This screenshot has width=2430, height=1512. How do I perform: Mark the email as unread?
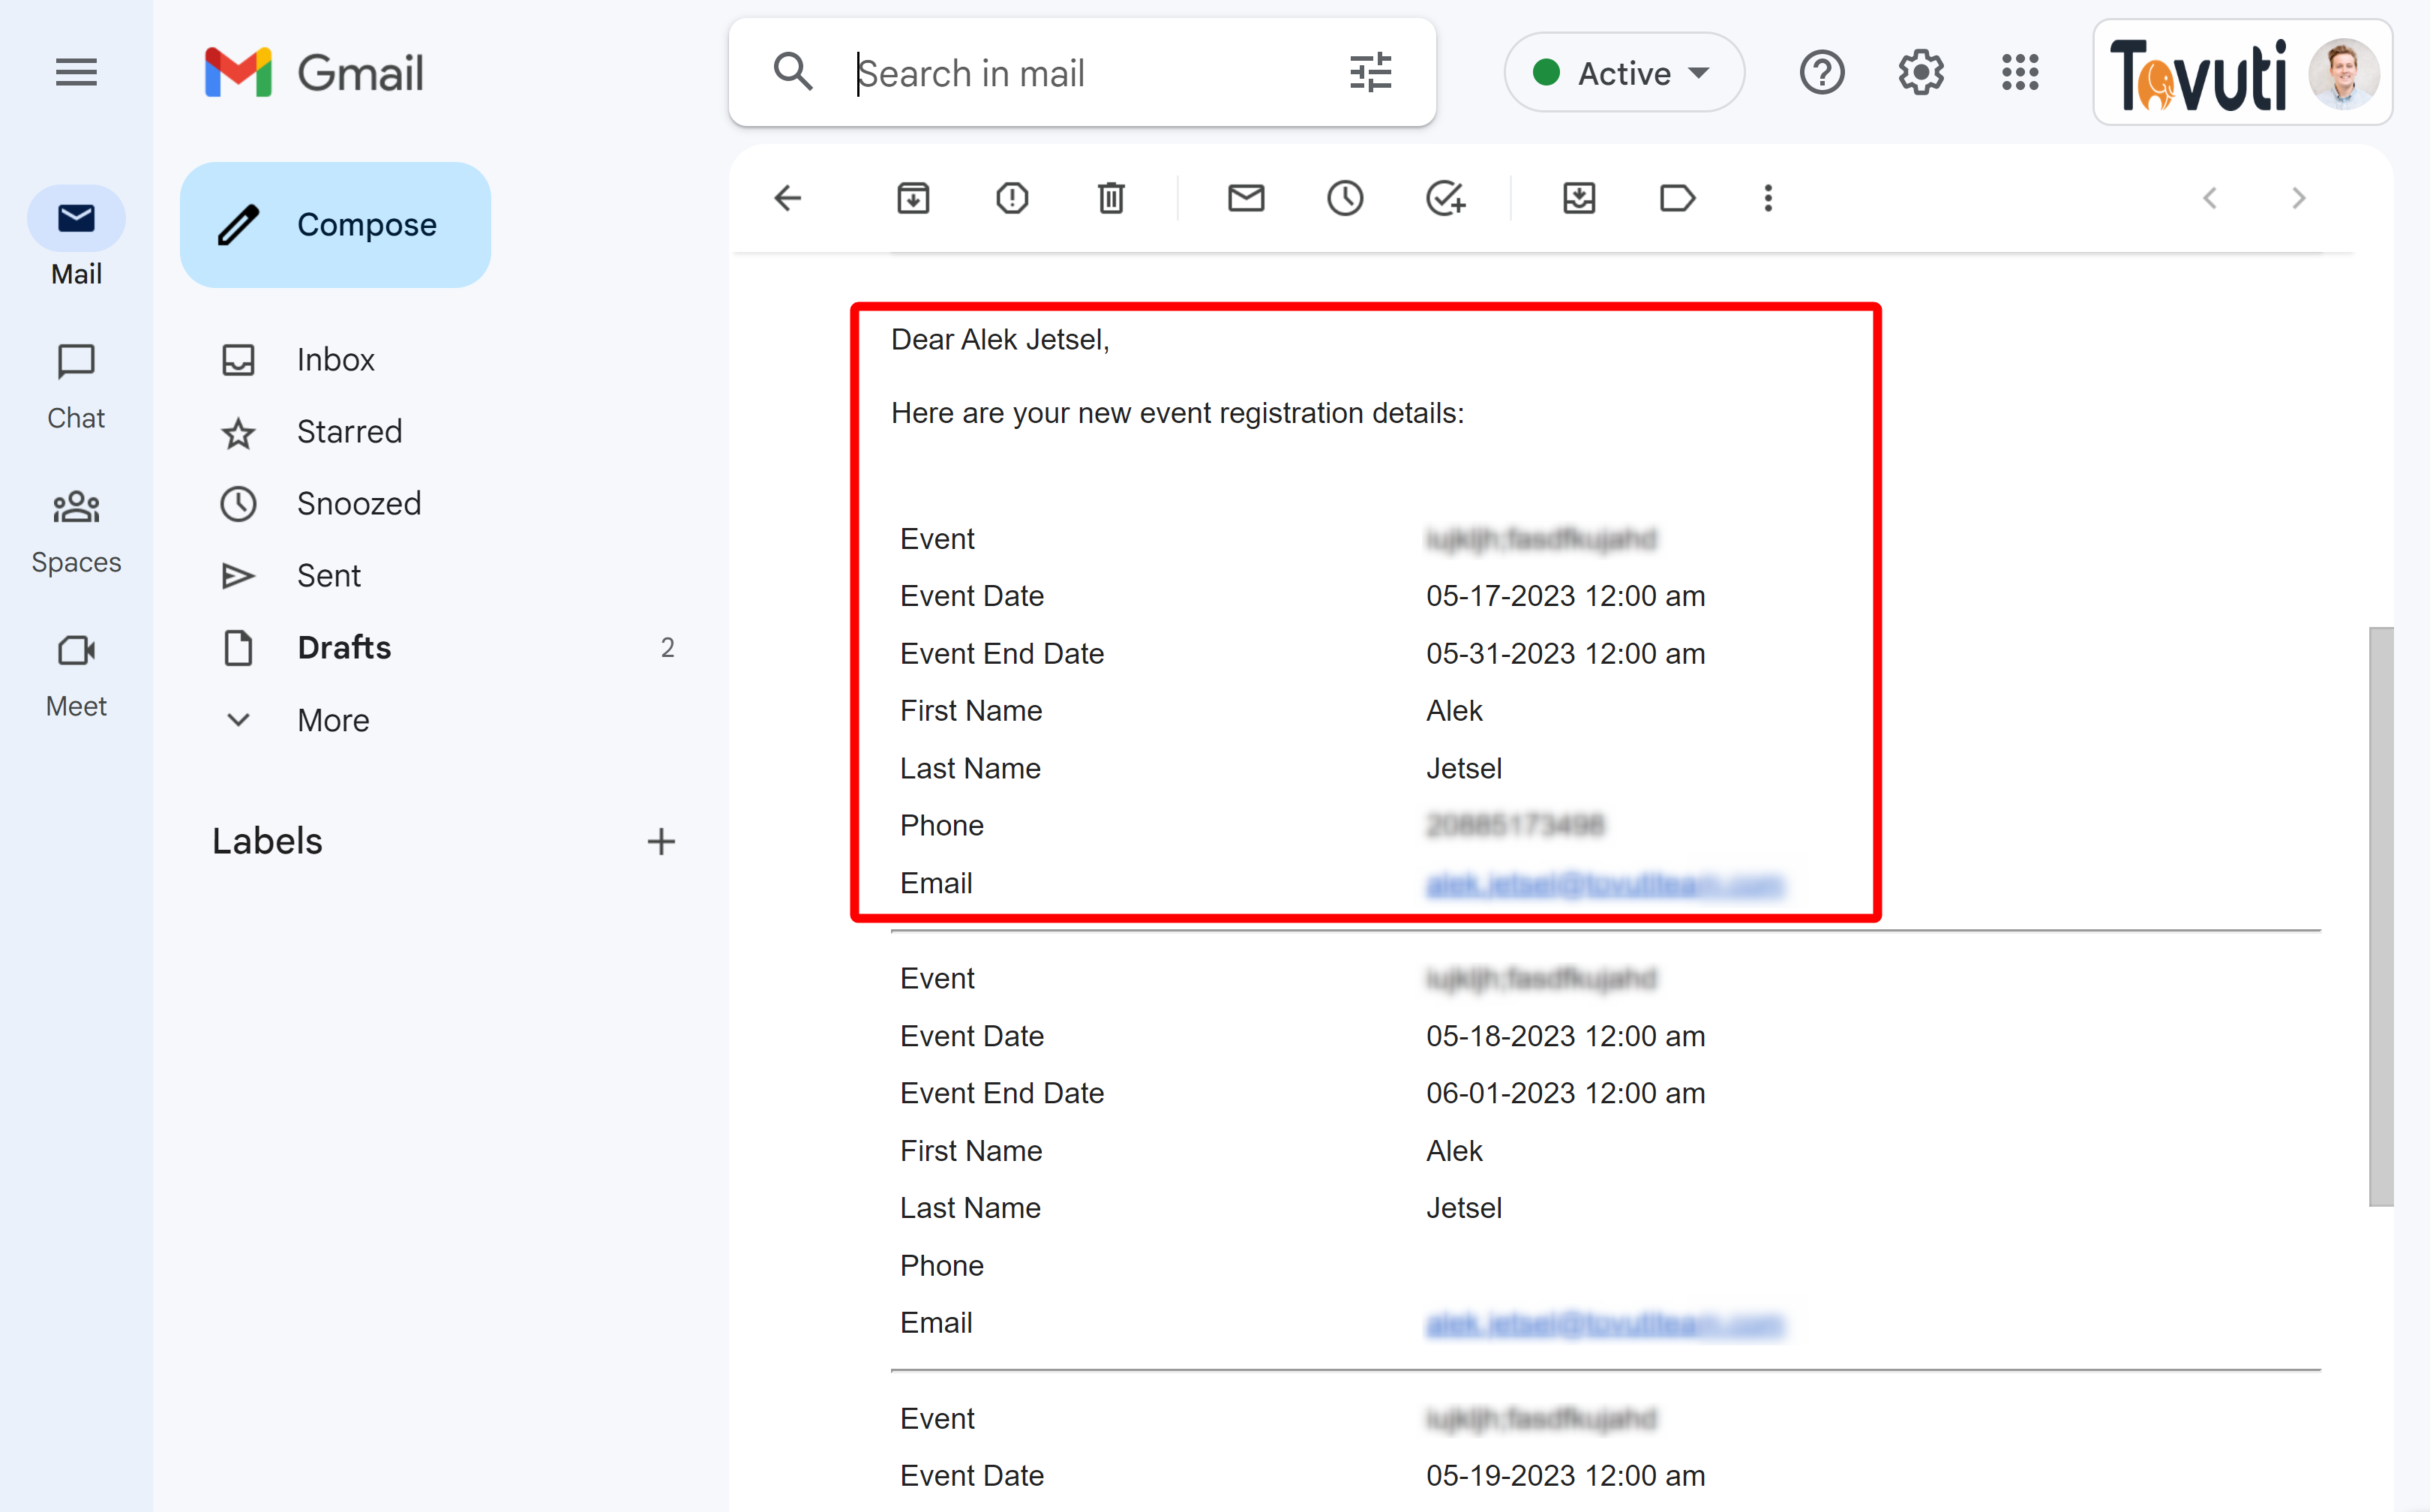(x=1246, y=198)
